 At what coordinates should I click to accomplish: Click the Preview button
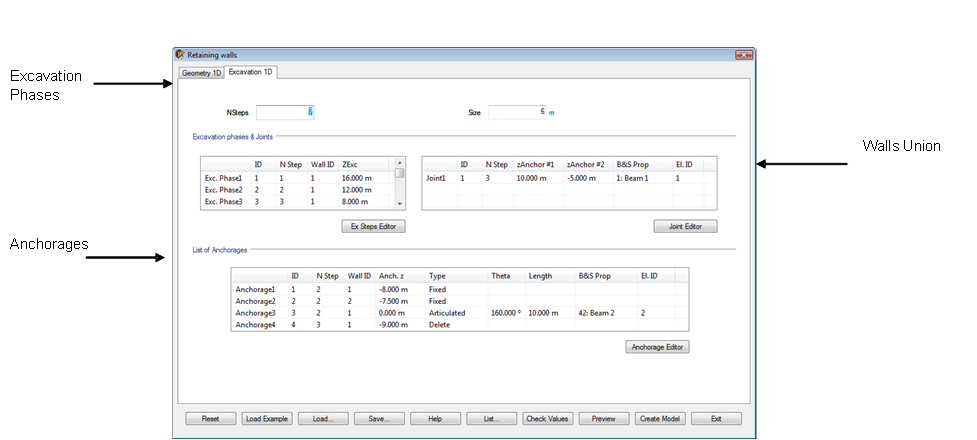click(604, 419)
